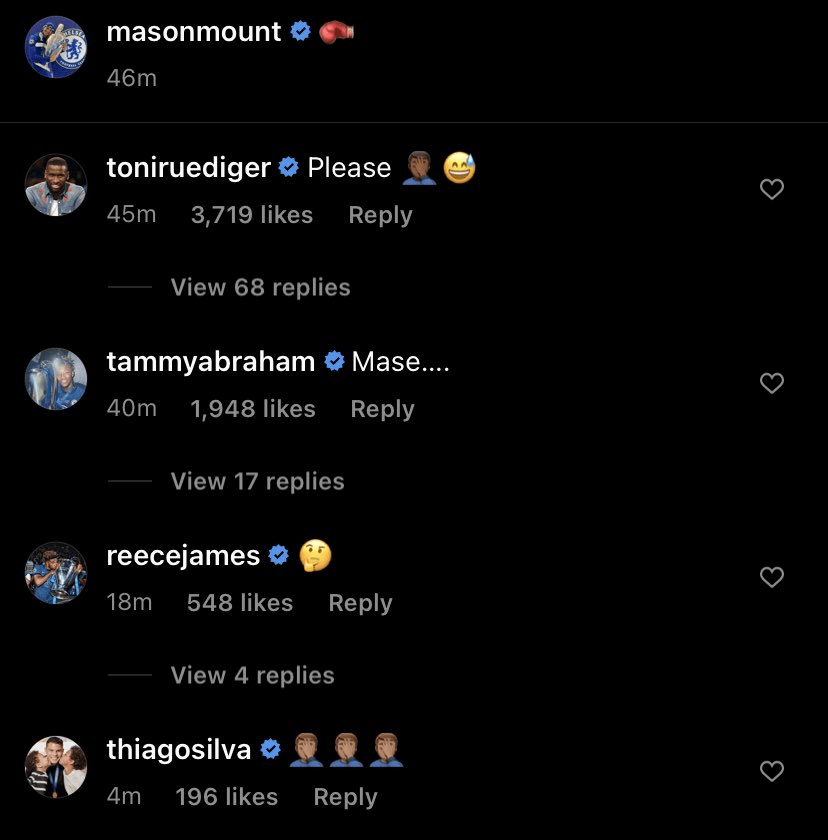Like tammyabraham's comment with the heart
Screen dimensions: 828x840
[771, 383]
